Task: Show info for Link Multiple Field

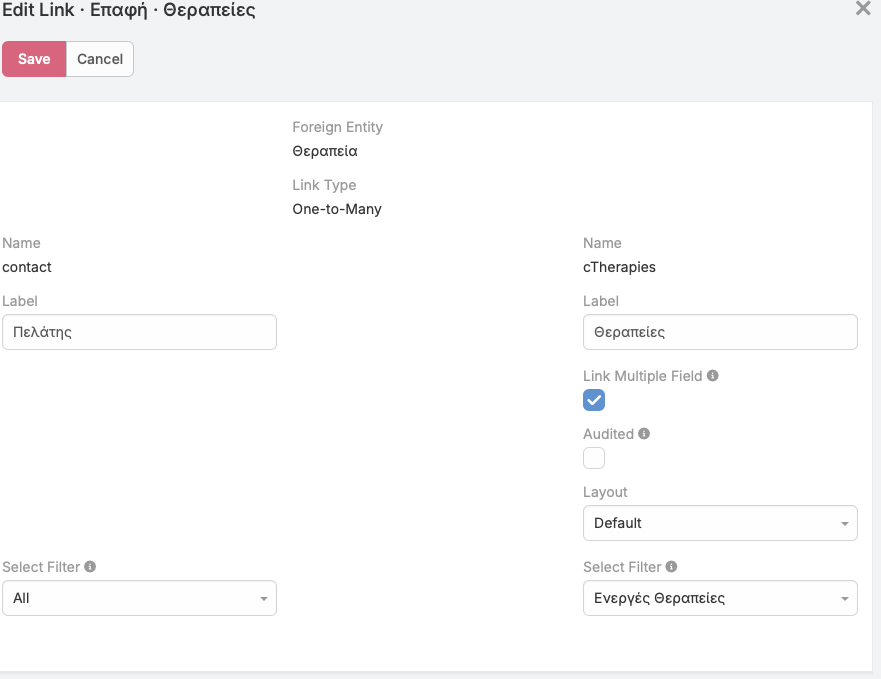Action: click(713, 376)
